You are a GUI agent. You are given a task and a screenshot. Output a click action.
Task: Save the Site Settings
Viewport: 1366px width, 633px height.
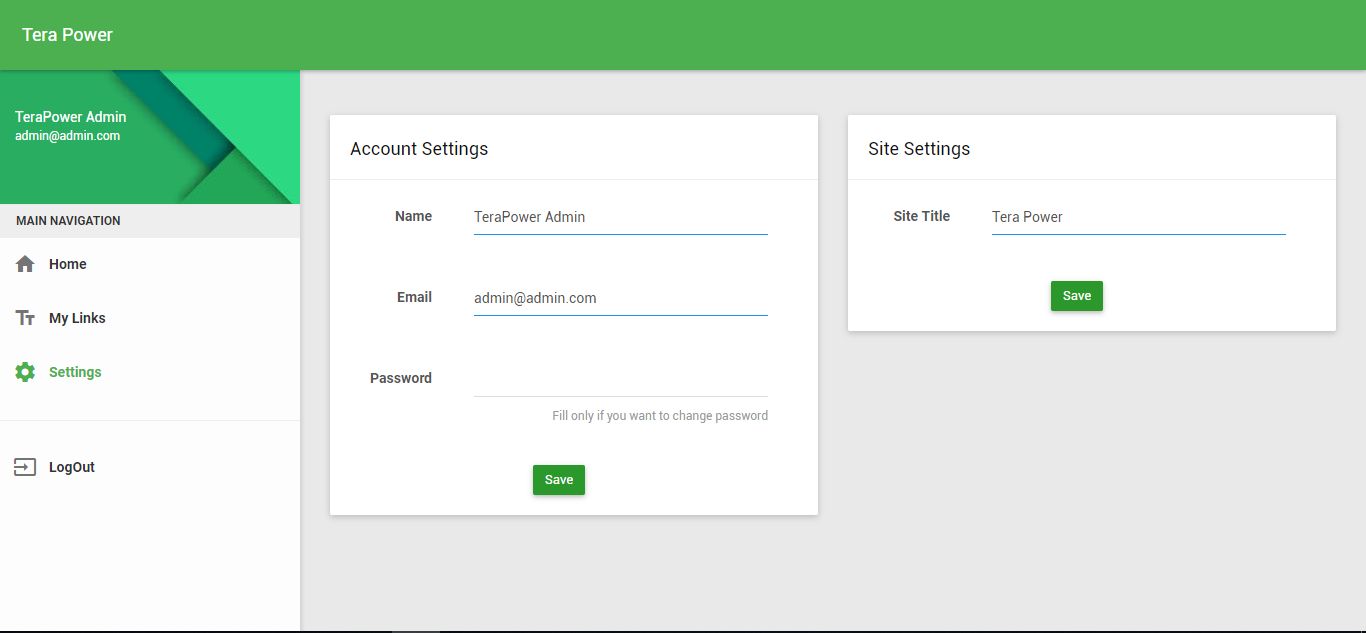click(1076, 295)
